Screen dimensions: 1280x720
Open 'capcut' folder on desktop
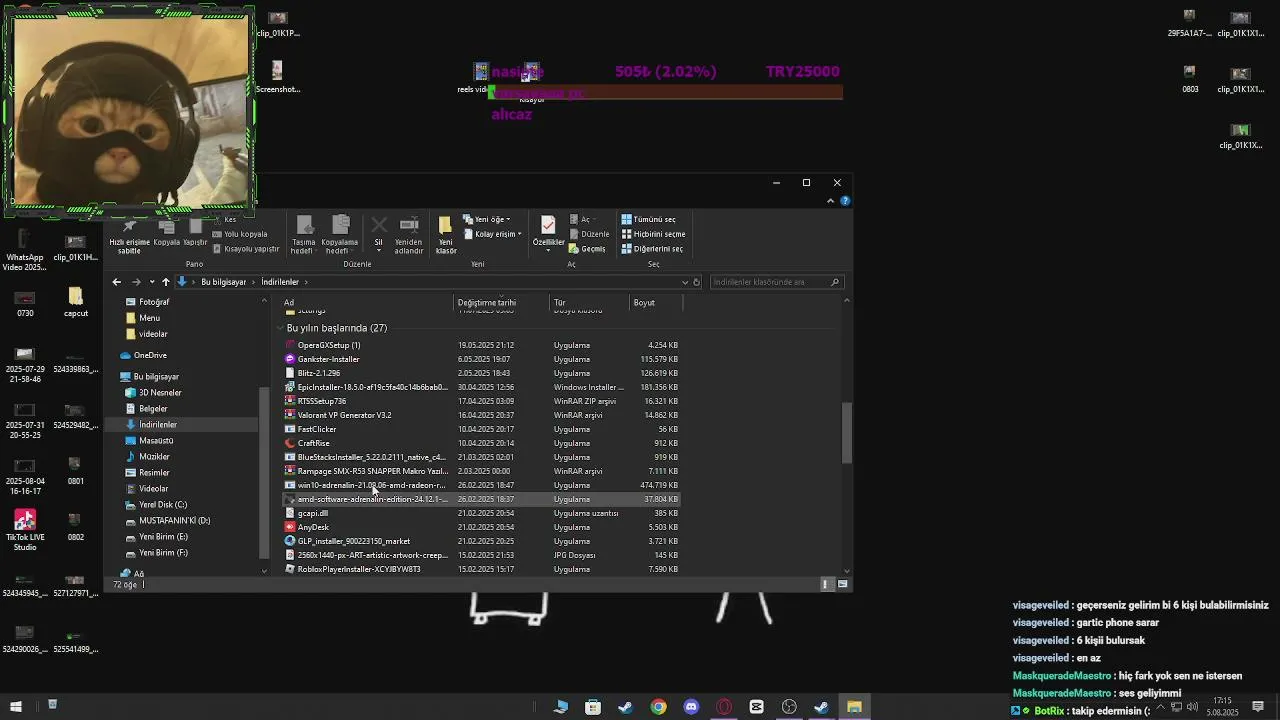coord(75,301)
